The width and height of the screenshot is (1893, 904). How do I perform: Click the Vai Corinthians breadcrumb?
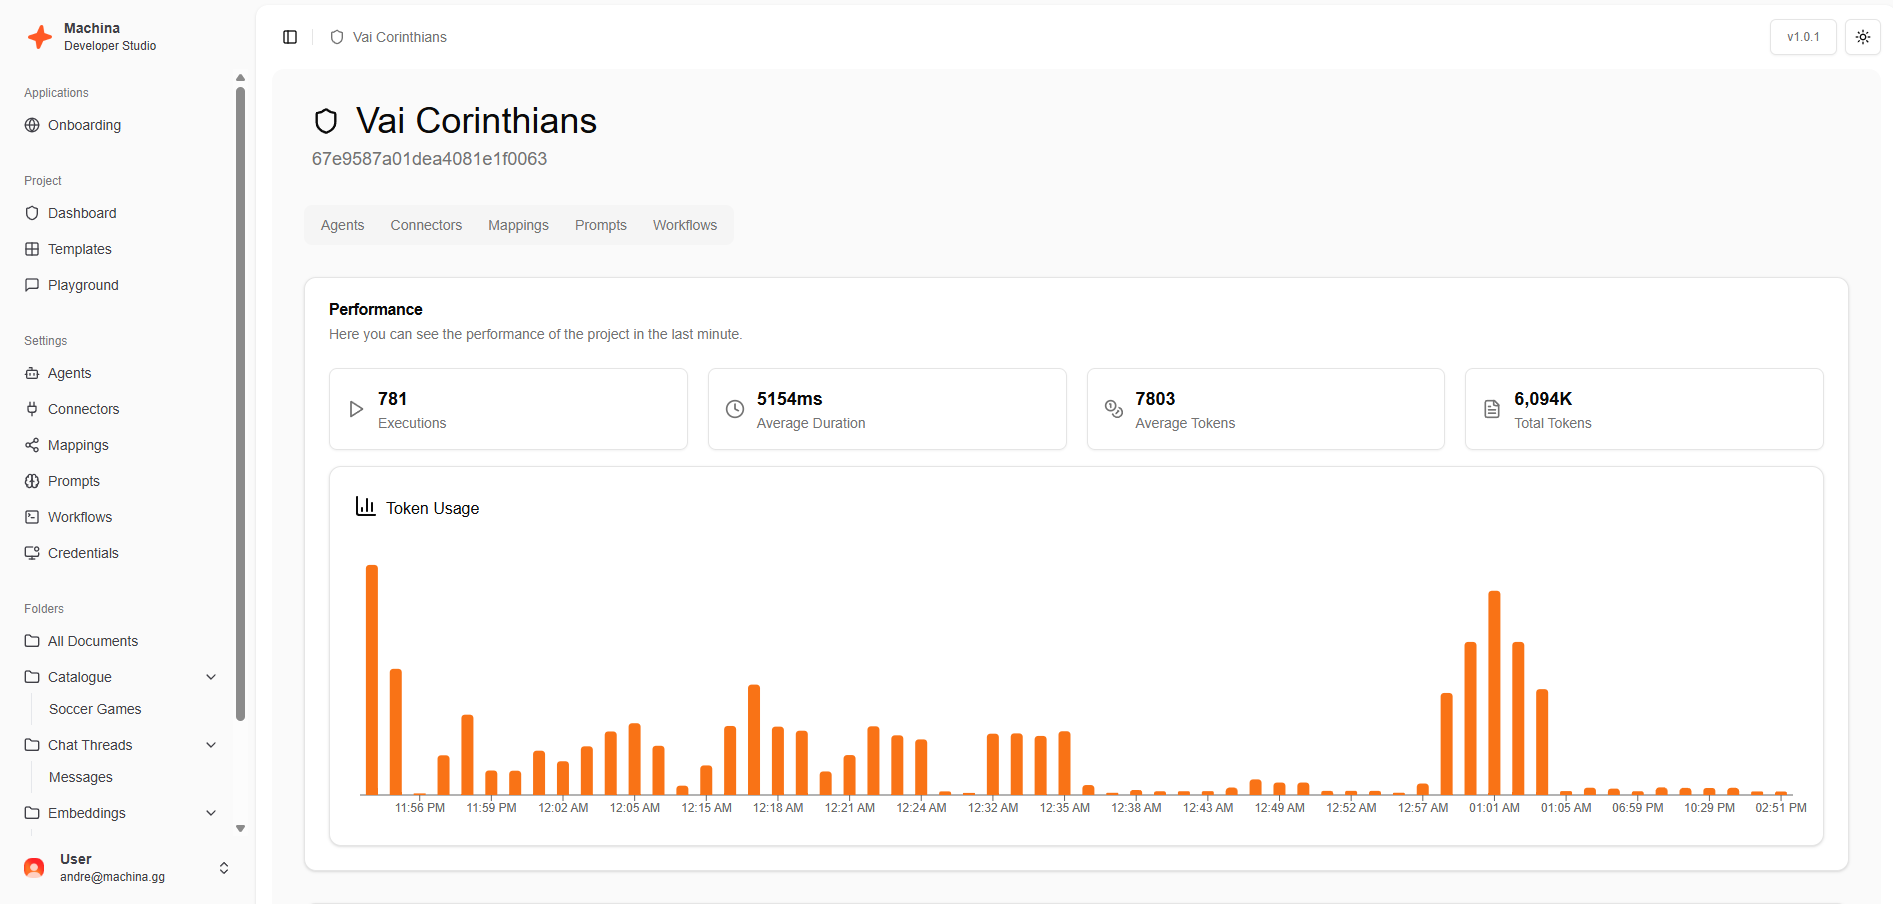coord(399,37)
